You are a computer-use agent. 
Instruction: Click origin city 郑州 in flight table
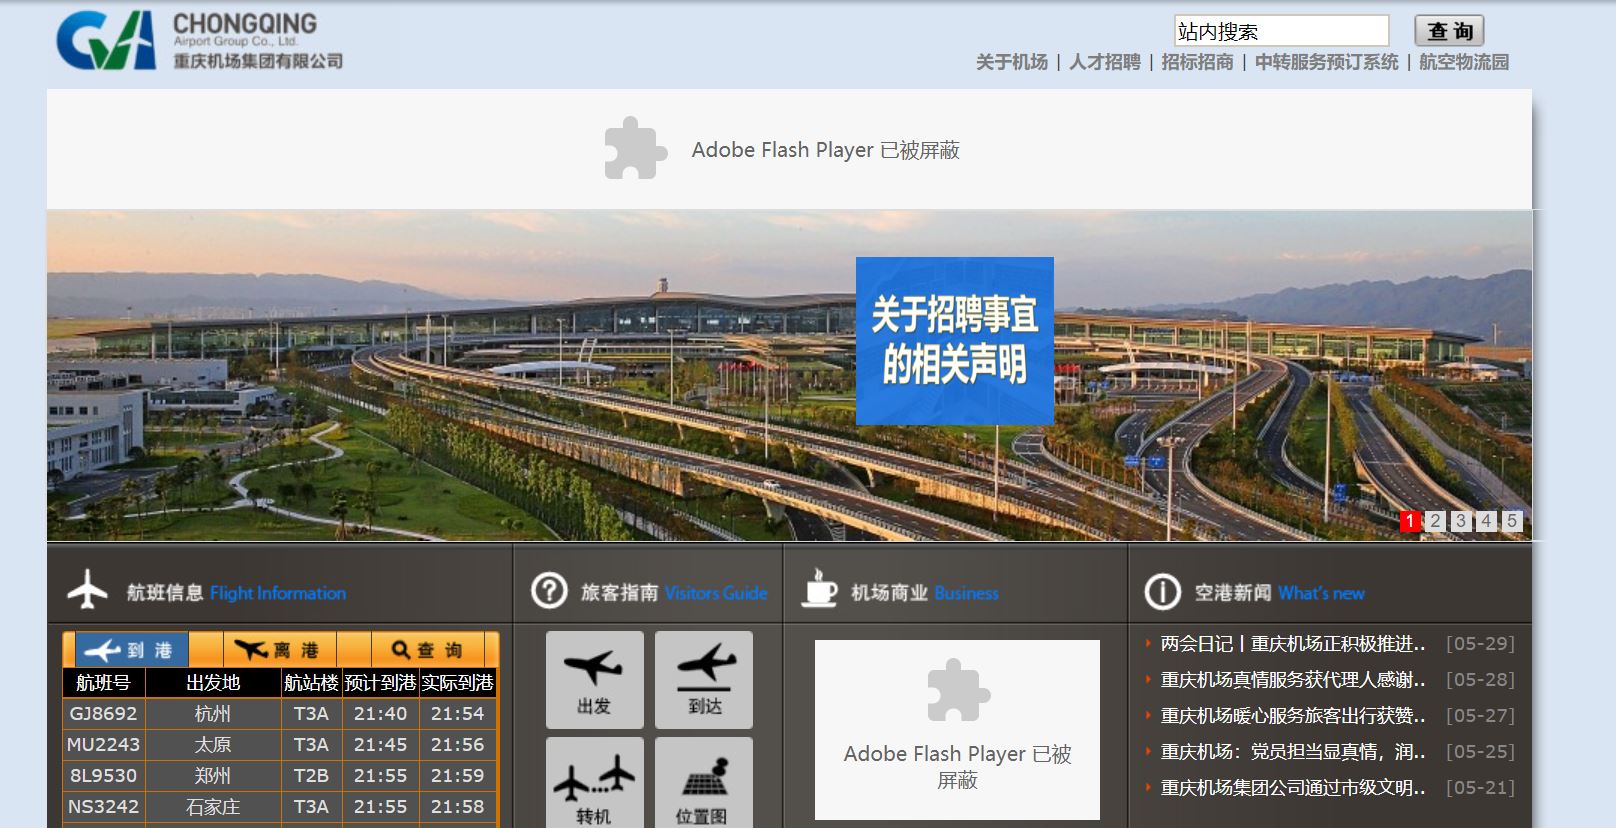[213, 776]
